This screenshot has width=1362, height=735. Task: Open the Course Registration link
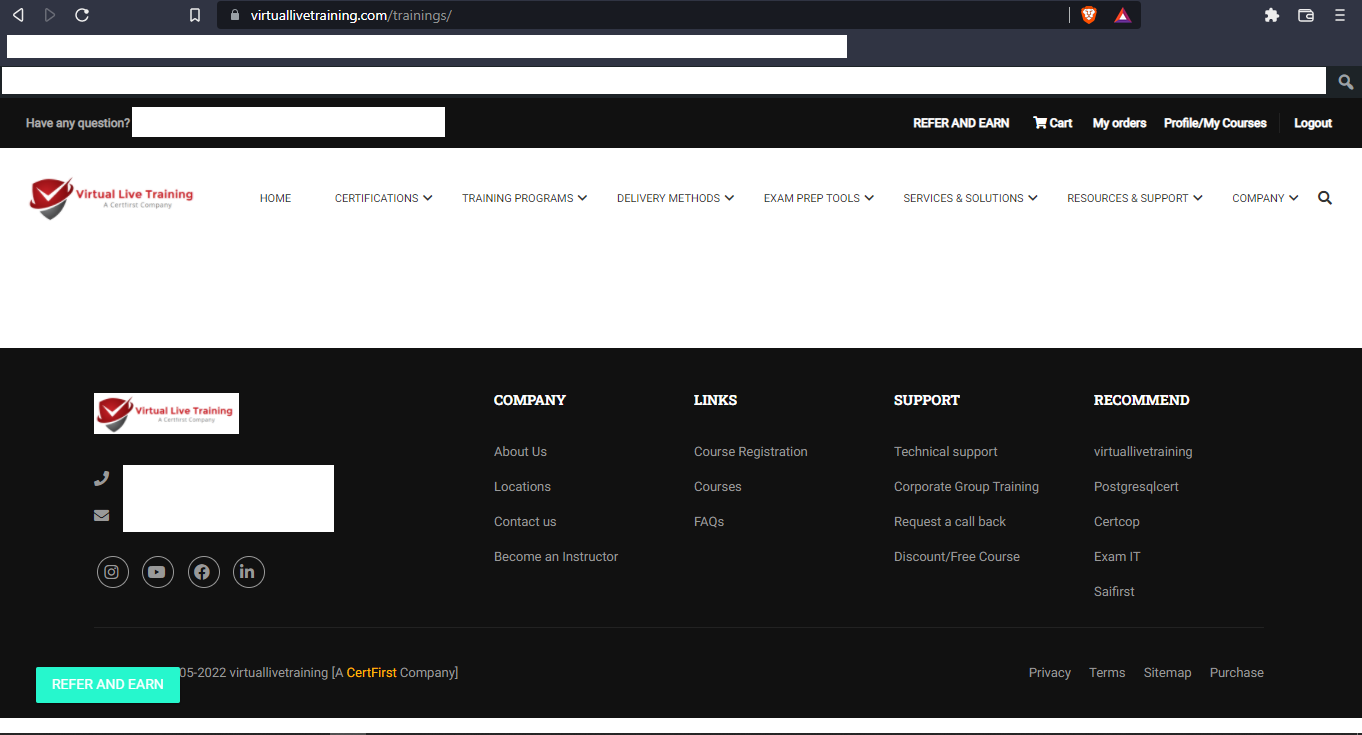pos(751,452)
